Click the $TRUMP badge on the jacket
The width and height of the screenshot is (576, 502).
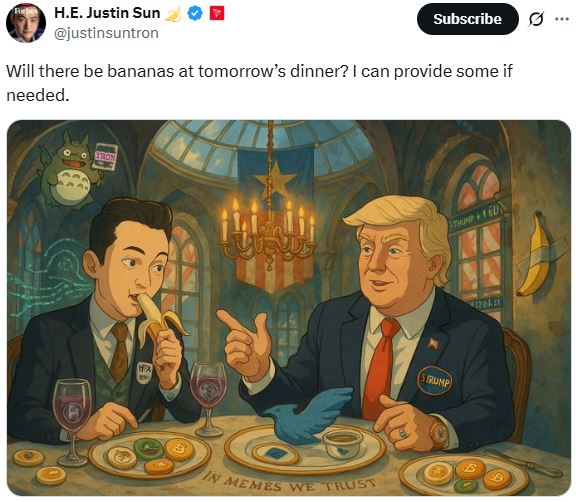click(435, 381)
